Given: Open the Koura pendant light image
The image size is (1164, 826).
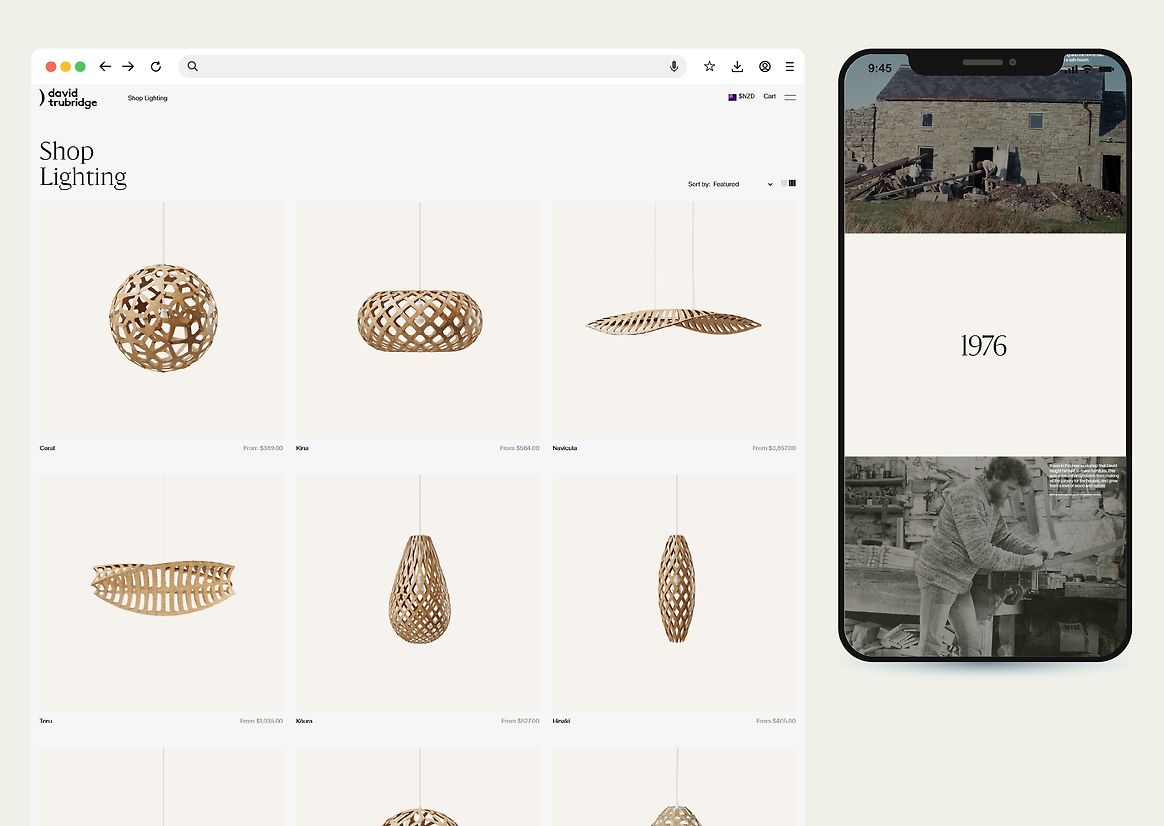Looking at the screenshot, I should coord(417,593).
